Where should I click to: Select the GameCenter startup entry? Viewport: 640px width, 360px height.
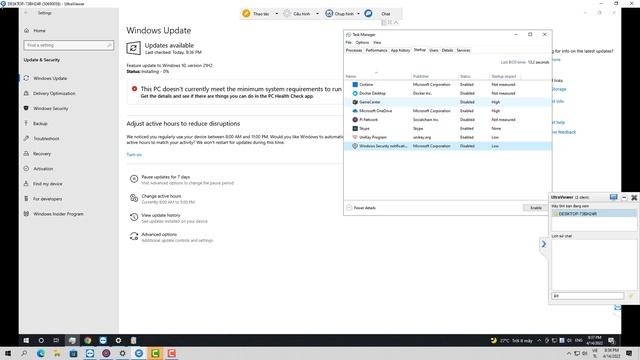point(448,102)
